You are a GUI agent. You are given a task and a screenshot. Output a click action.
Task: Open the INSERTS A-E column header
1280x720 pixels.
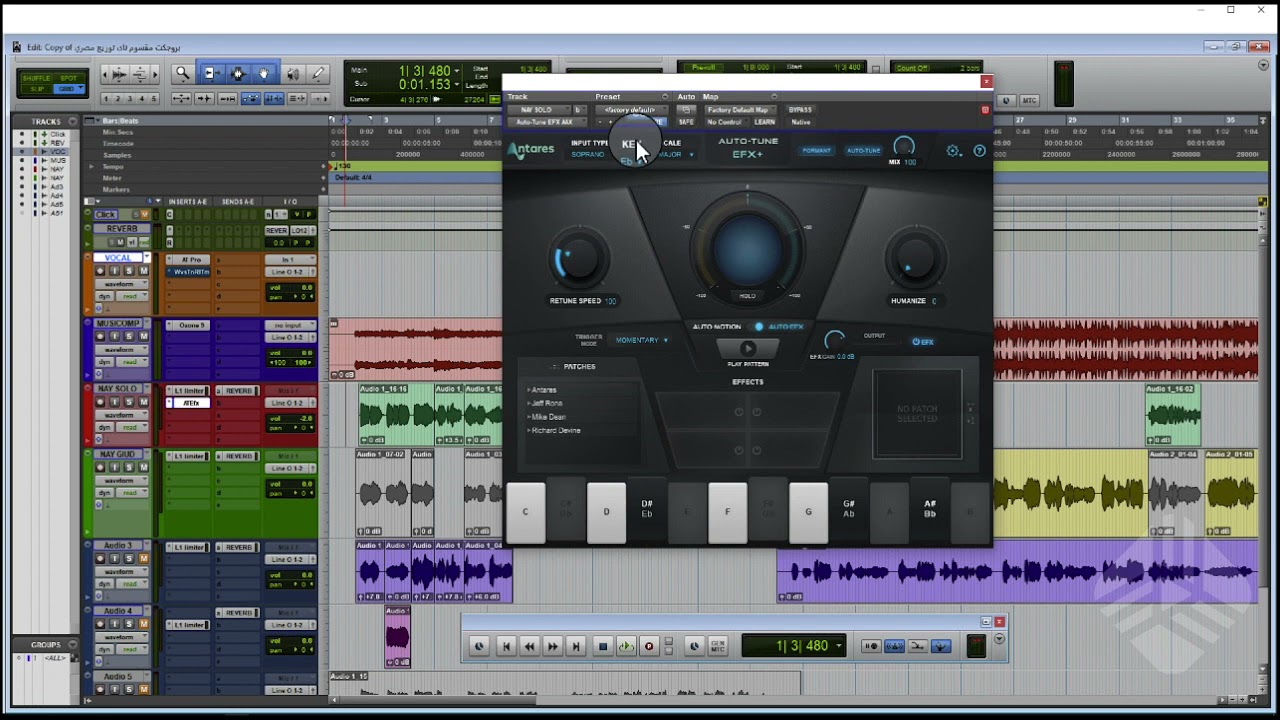pyautogui.click(x=187, y=202)
